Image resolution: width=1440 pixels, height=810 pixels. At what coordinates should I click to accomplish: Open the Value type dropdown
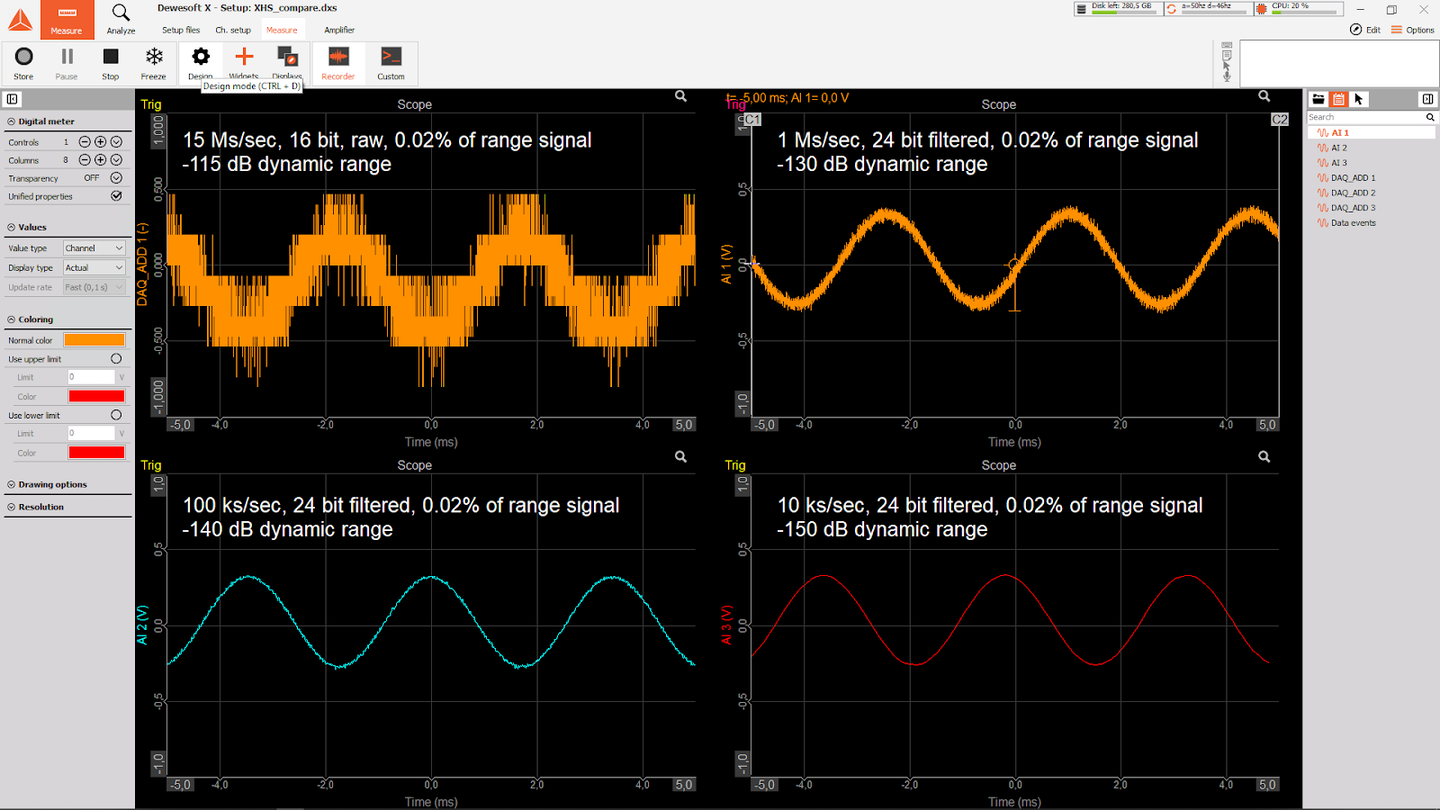[x=93, y=247]
